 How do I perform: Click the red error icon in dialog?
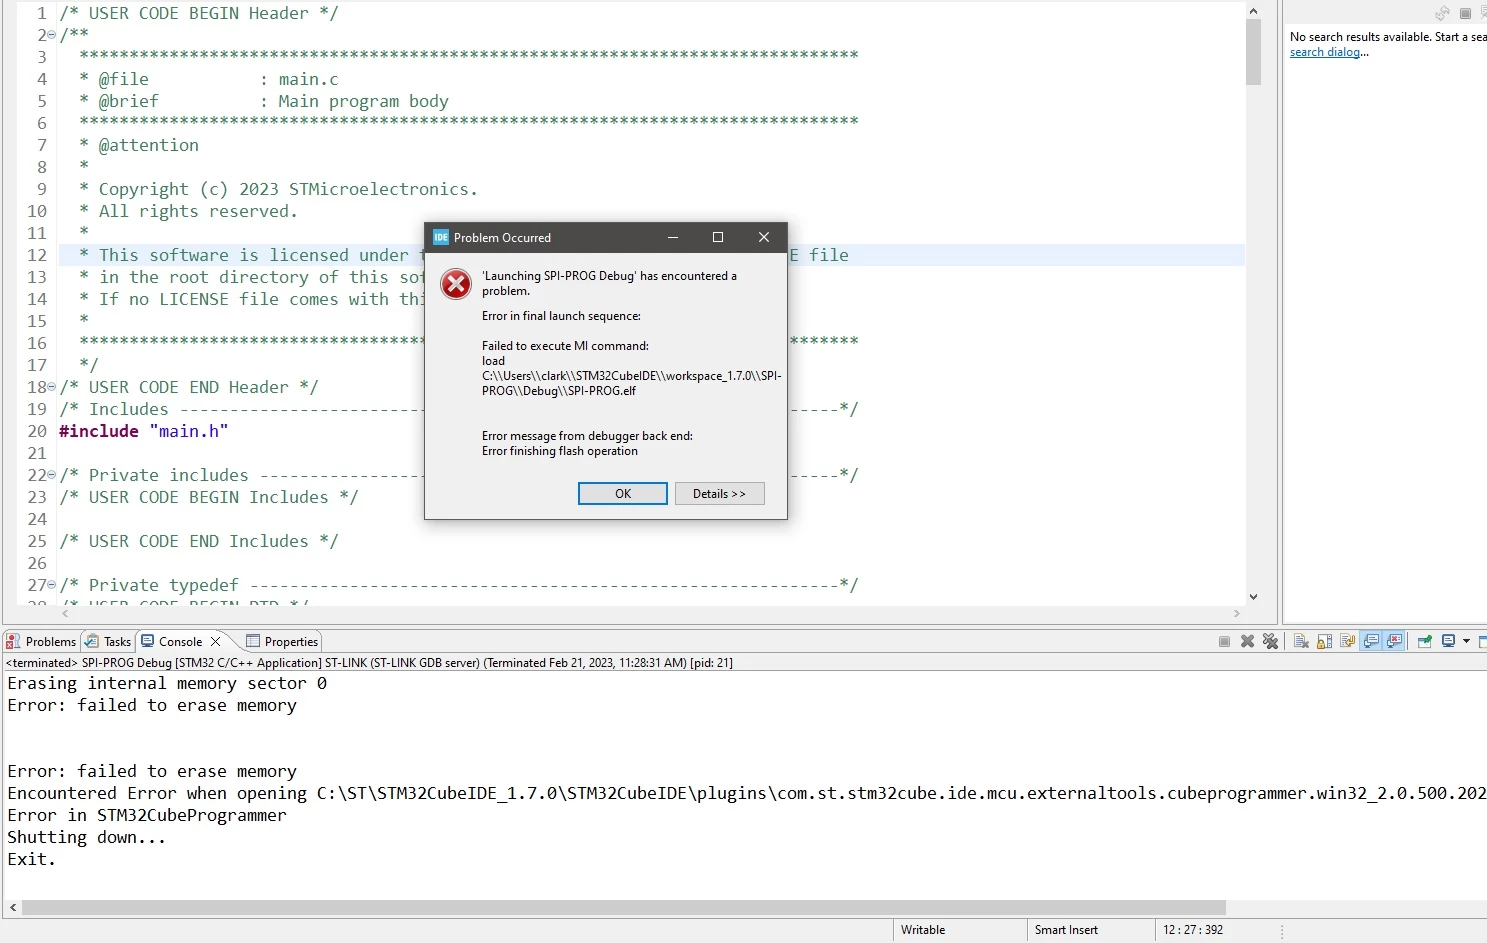click(x=456, y=284)
